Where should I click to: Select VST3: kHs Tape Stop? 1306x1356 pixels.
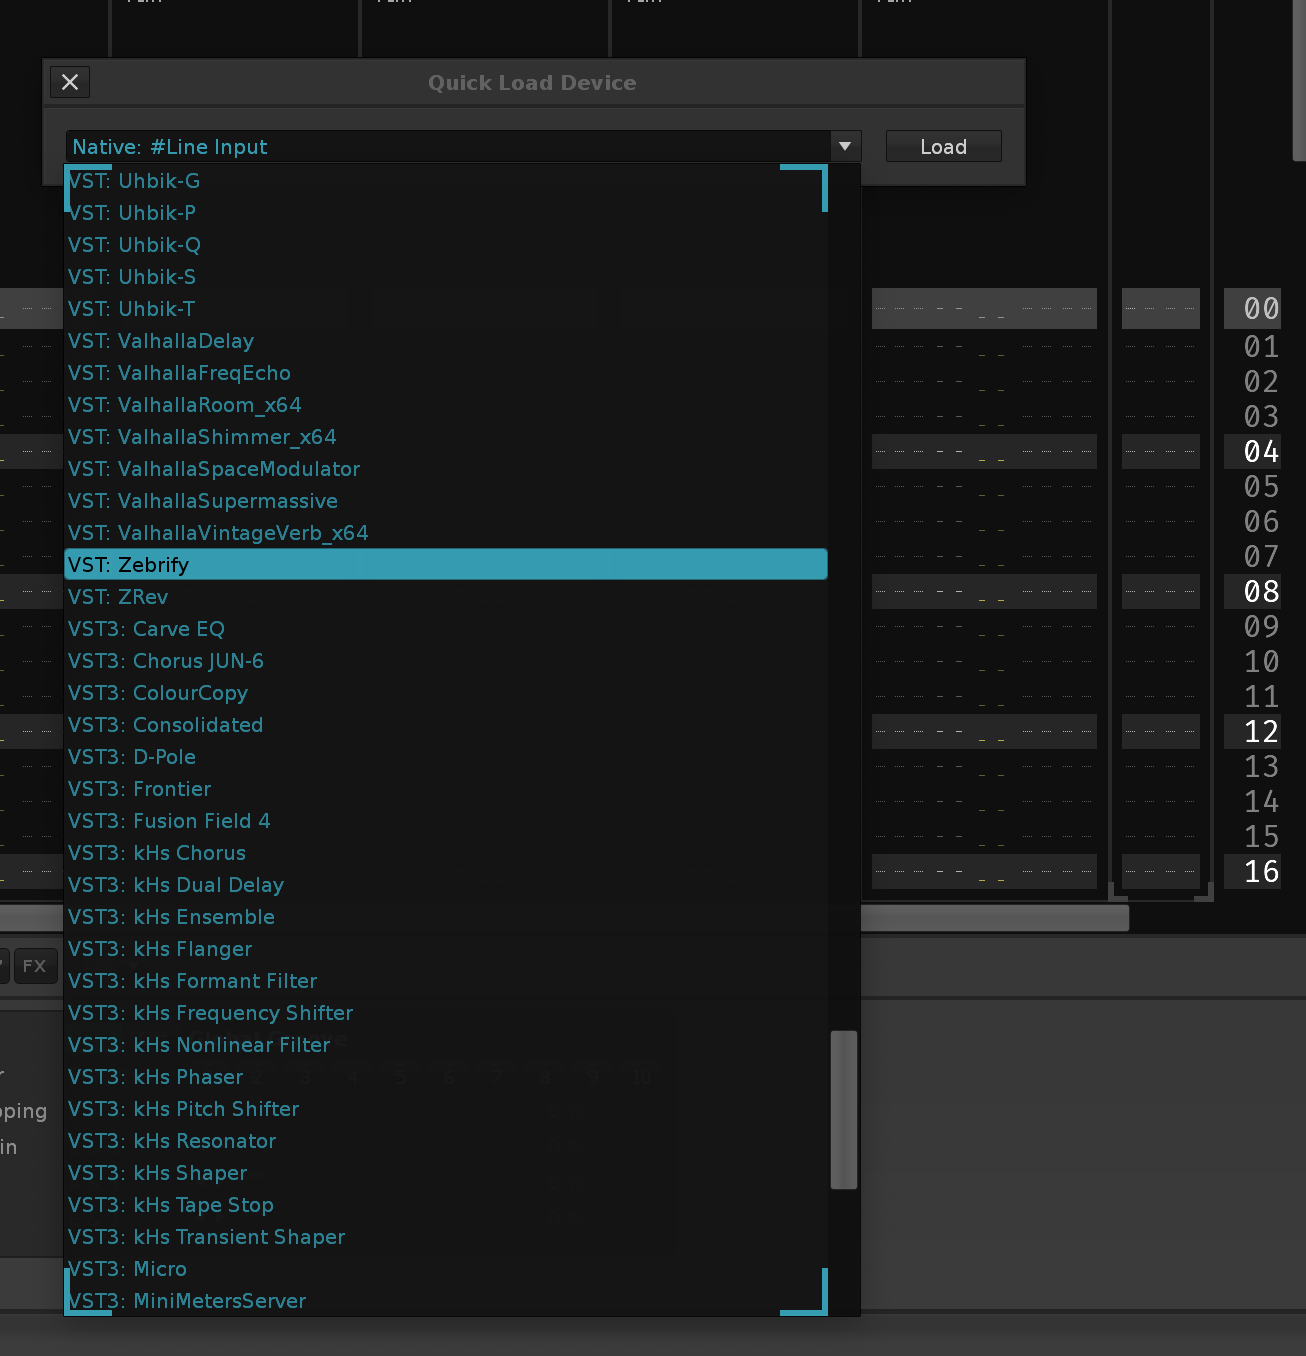pos(171,1205)
